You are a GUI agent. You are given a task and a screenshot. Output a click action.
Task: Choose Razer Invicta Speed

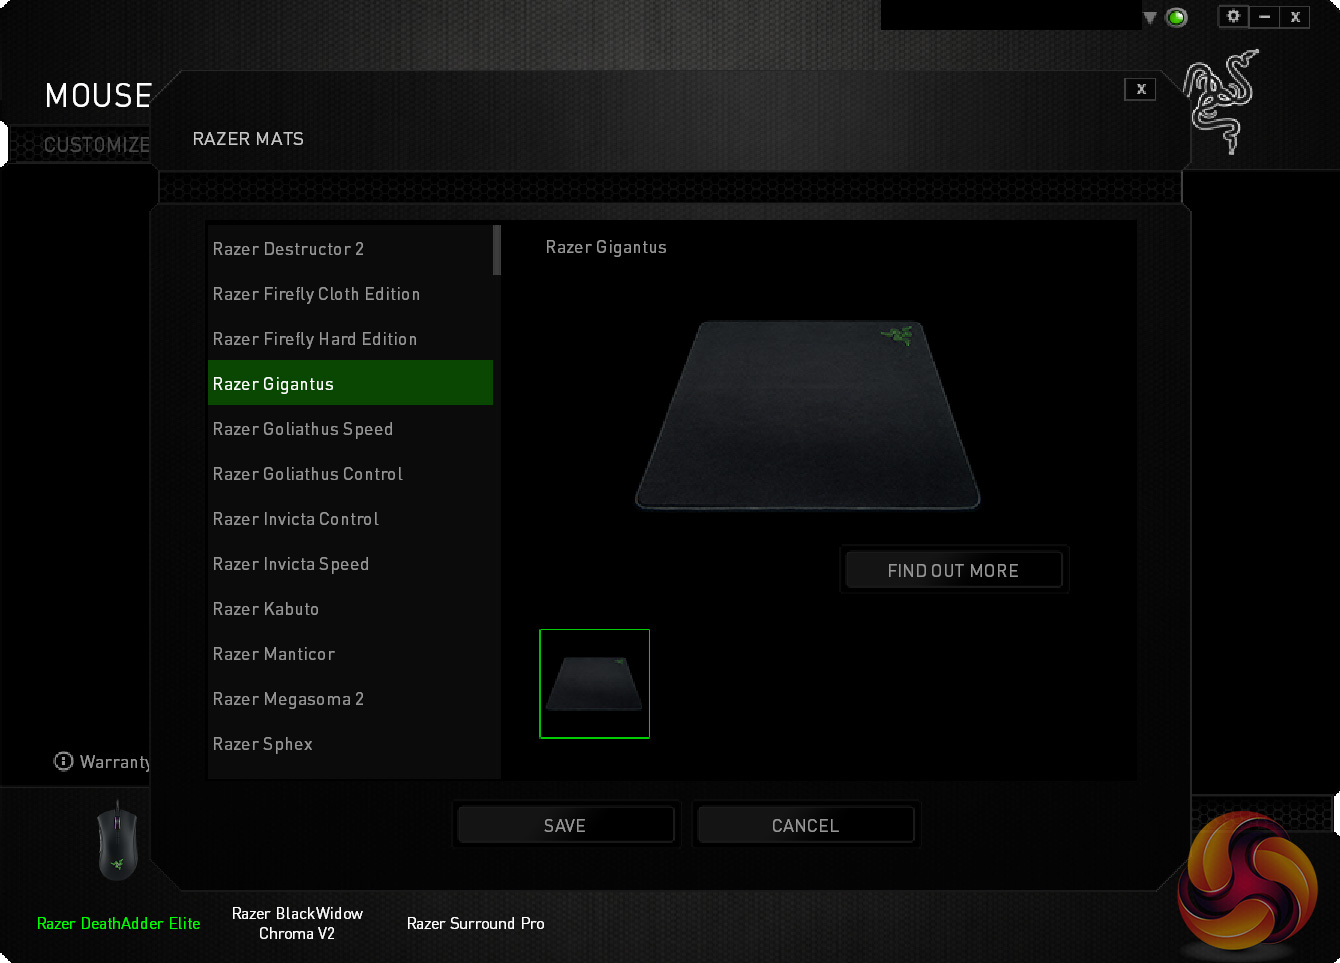(350, 564)
